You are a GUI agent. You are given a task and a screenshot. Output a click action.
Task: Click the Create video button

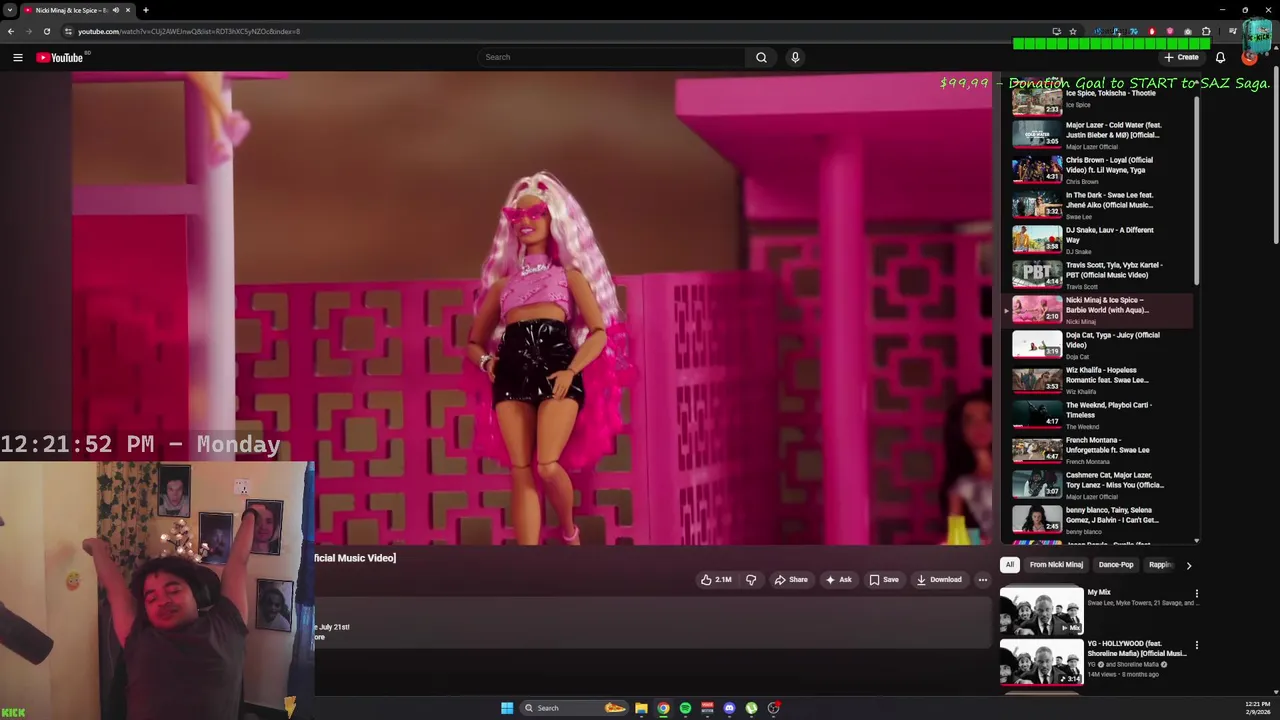tap(1182, 57)
